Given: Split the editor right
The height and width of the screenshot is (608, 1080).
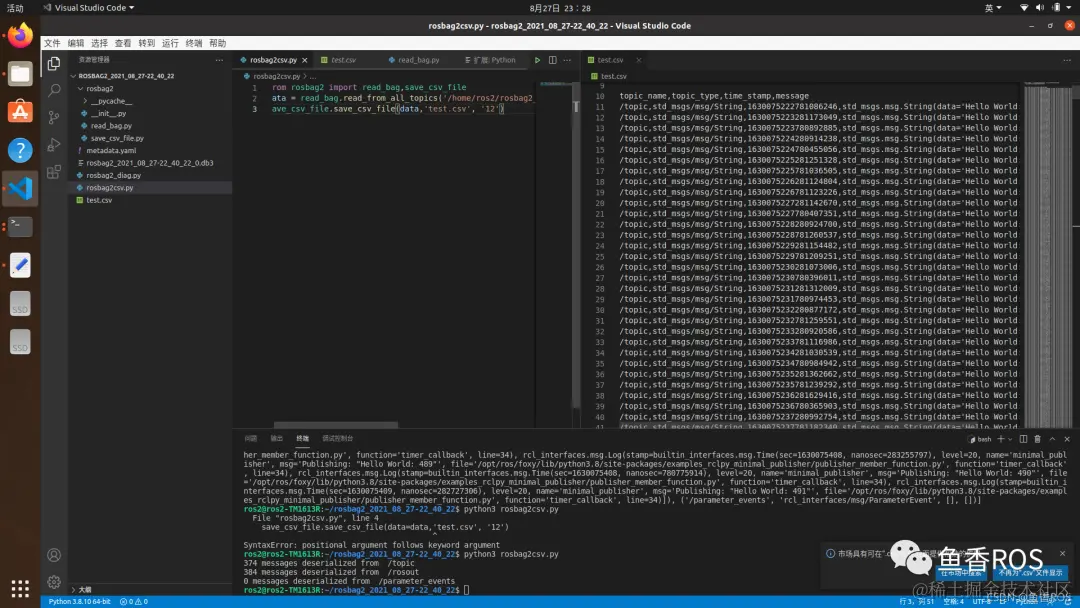Looking at the screenshot, I should (552, 60).
